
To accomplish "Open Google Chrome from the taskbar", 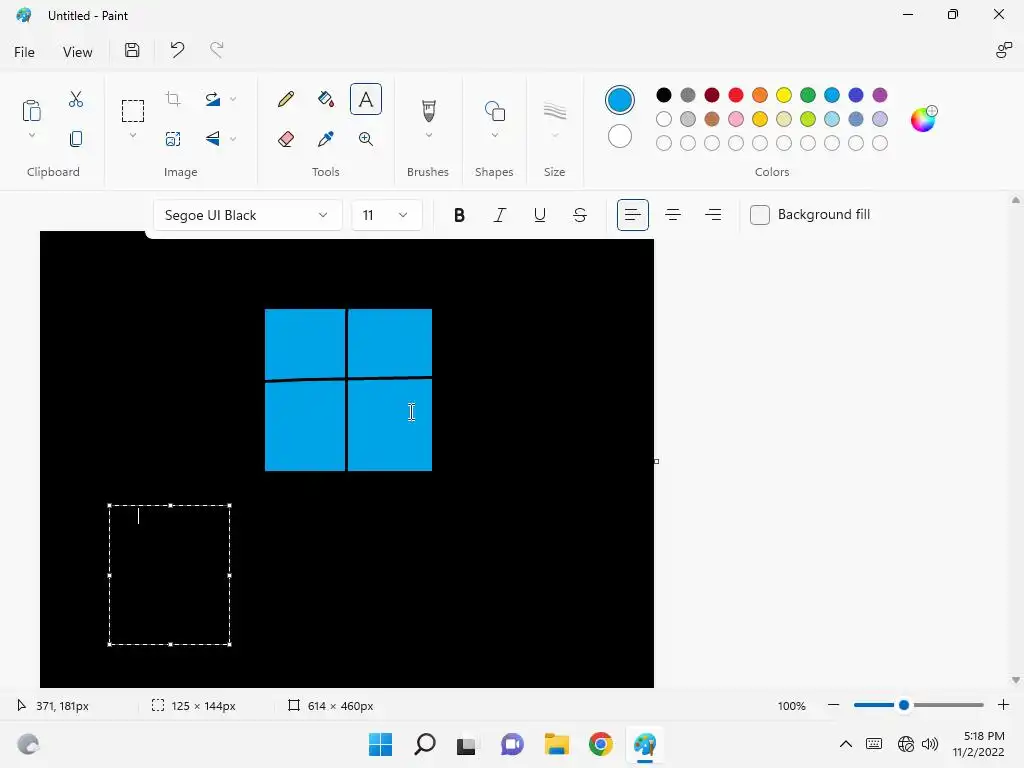I will [x=600, y=744].
